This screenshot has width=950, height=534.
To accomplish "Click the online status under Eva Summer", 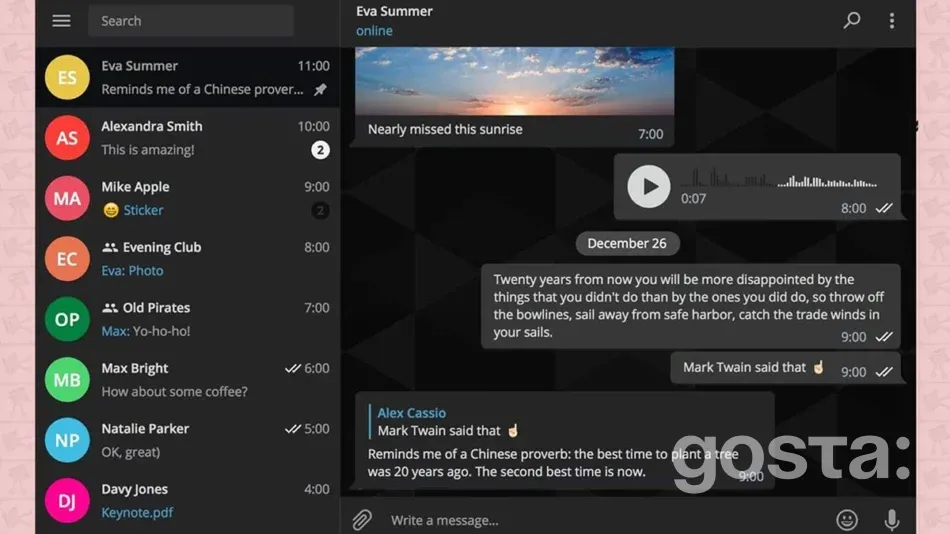I will point(374,31).
